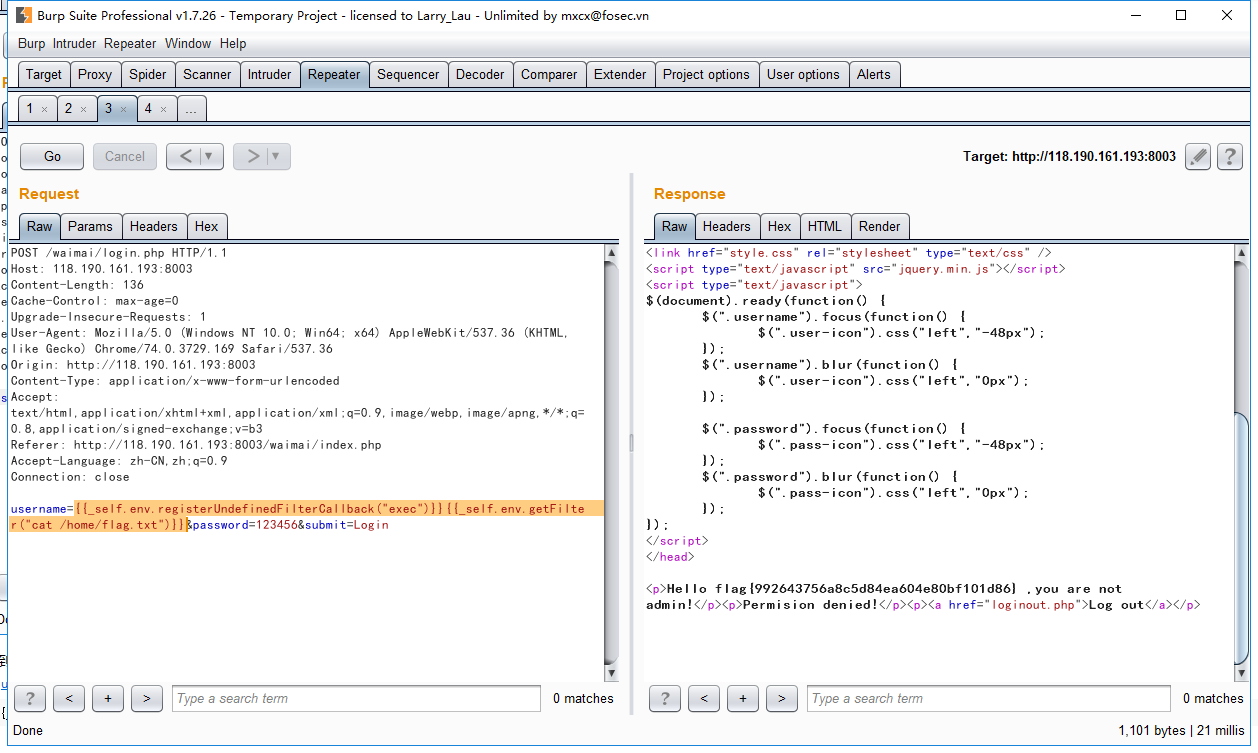Image resolution: width=1258 pixels, height=753 pixels.
Task: Open the Alerts tab
Action: (x=874, y=74)
